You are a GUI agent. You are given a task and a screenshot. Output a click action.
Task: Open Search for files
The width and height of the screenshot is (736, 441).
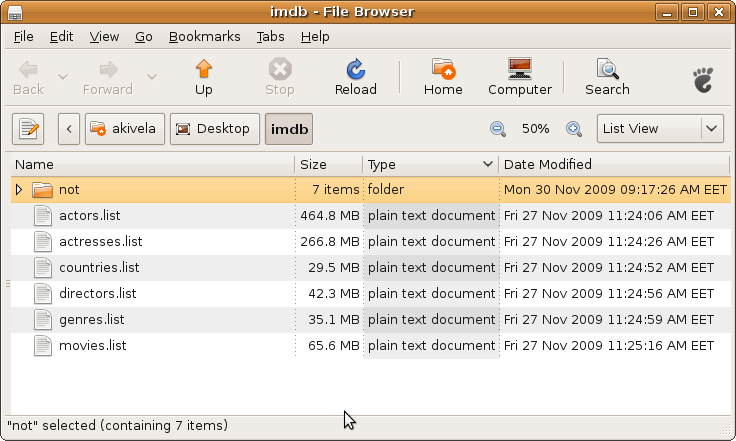click(607, 70)
